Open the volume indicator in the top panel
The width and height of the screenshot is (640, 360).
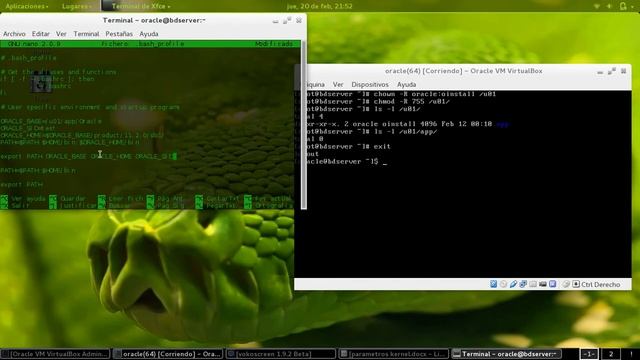(609, 6)
